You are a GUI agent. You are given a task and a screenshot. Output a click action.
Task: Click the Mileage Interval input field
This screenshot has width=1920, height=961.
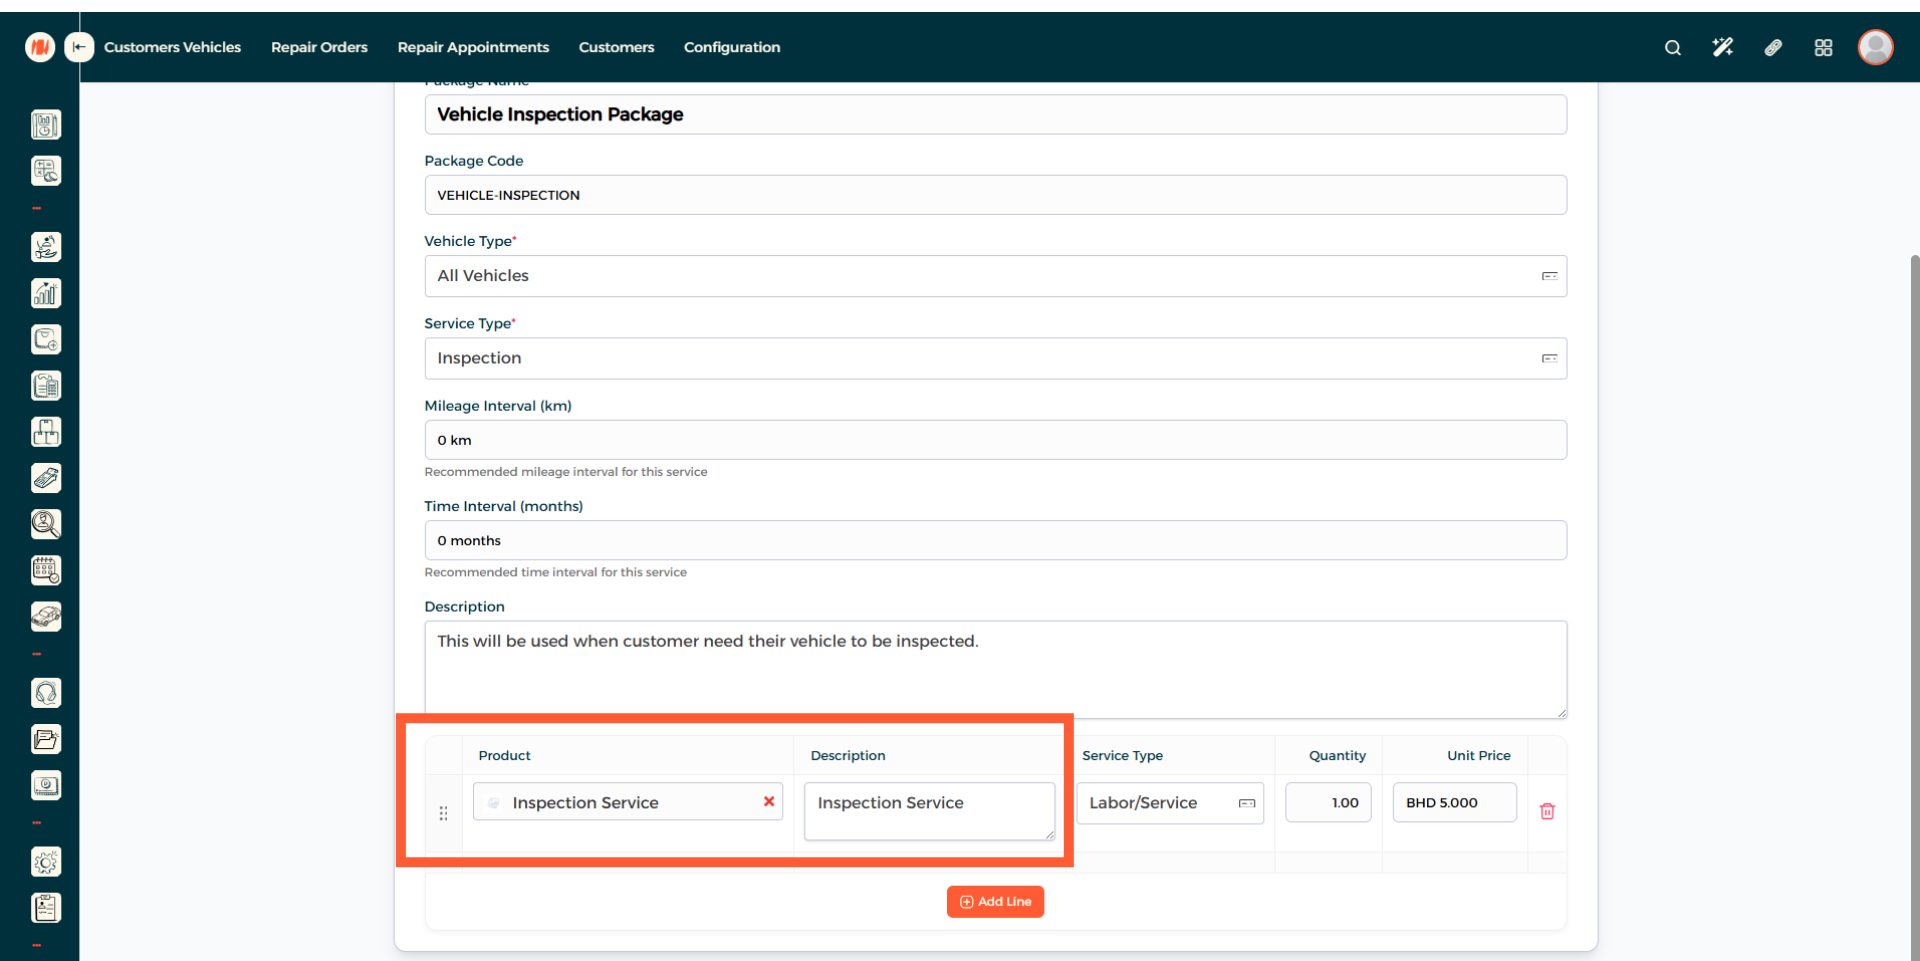(x=994, y=440)
